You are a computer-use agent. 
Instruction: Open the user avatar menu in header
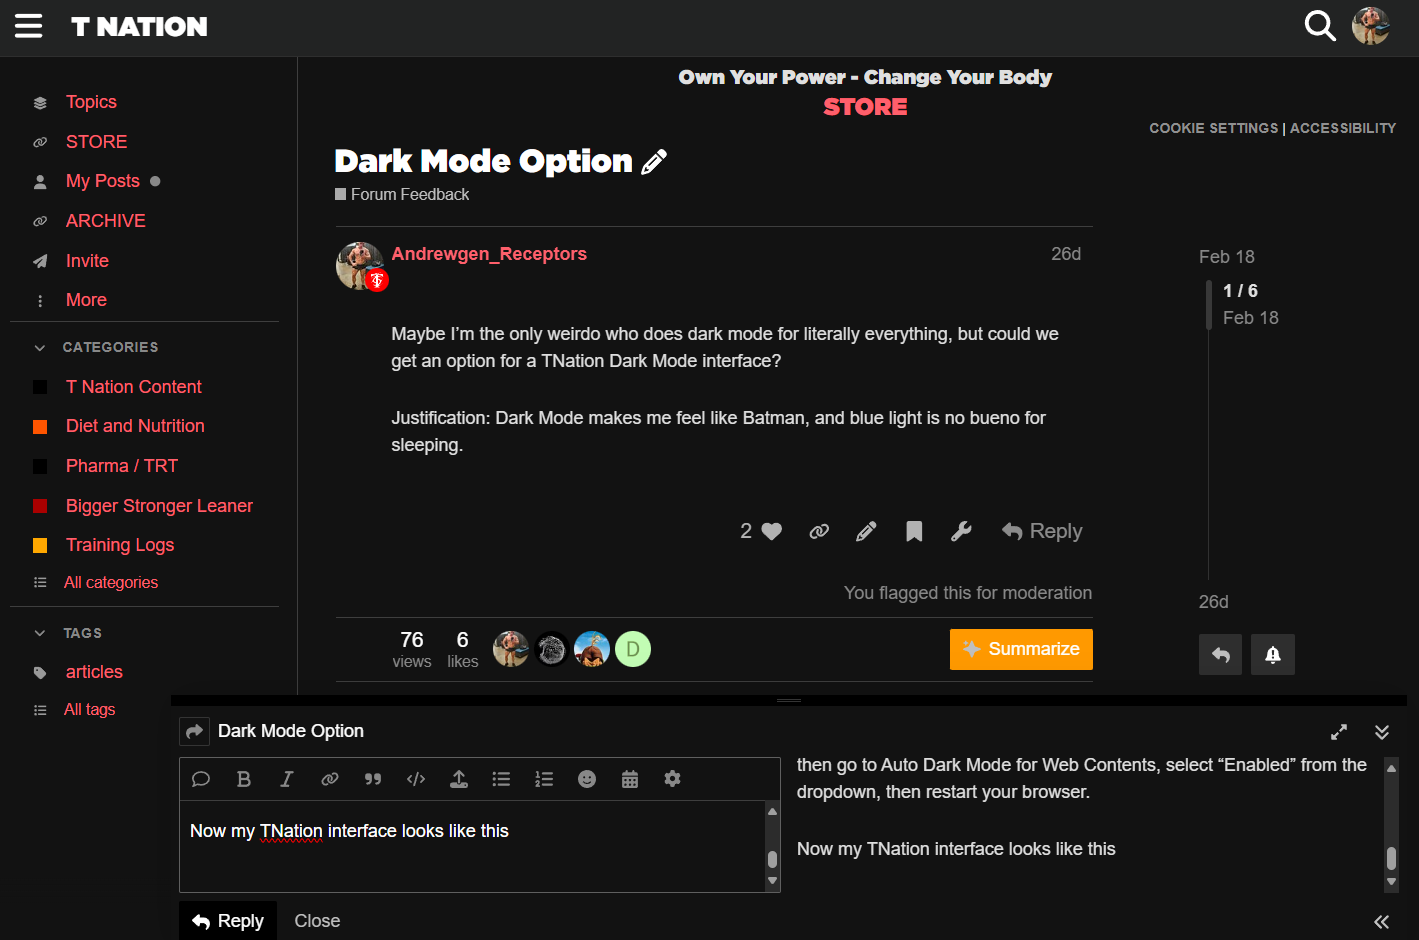[1371, 26]
